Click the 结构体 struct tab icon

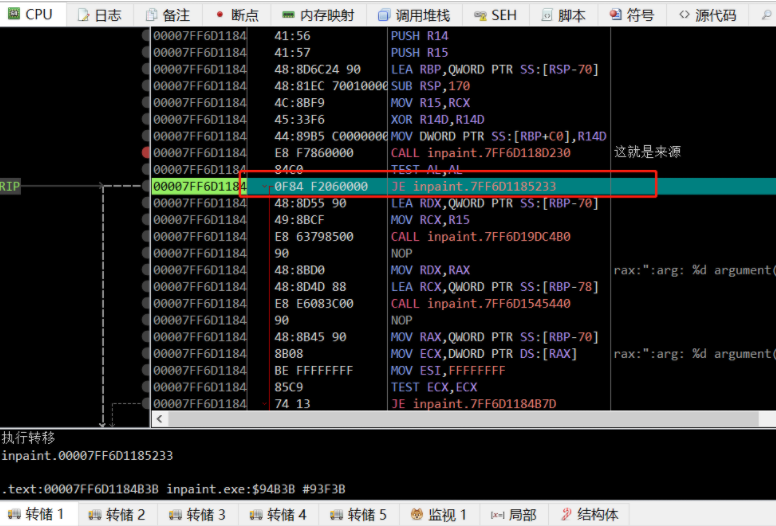coord(566,515)
